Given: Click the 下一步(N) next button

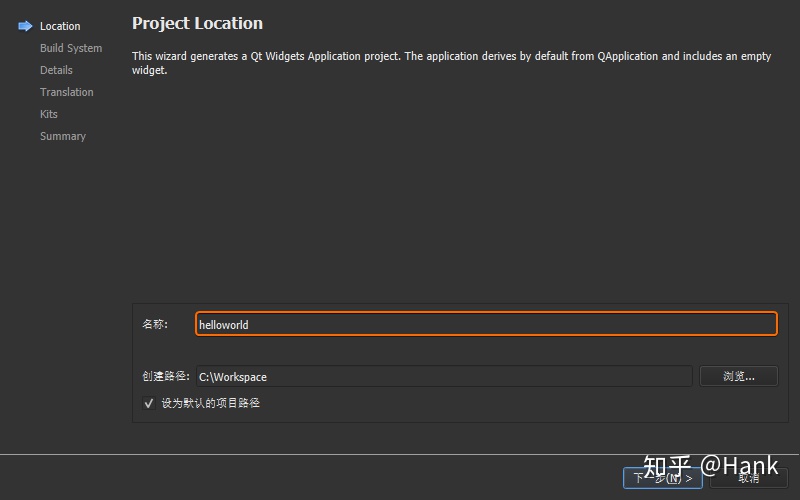Looking at the screenshot, I should [x=663, y=478].
